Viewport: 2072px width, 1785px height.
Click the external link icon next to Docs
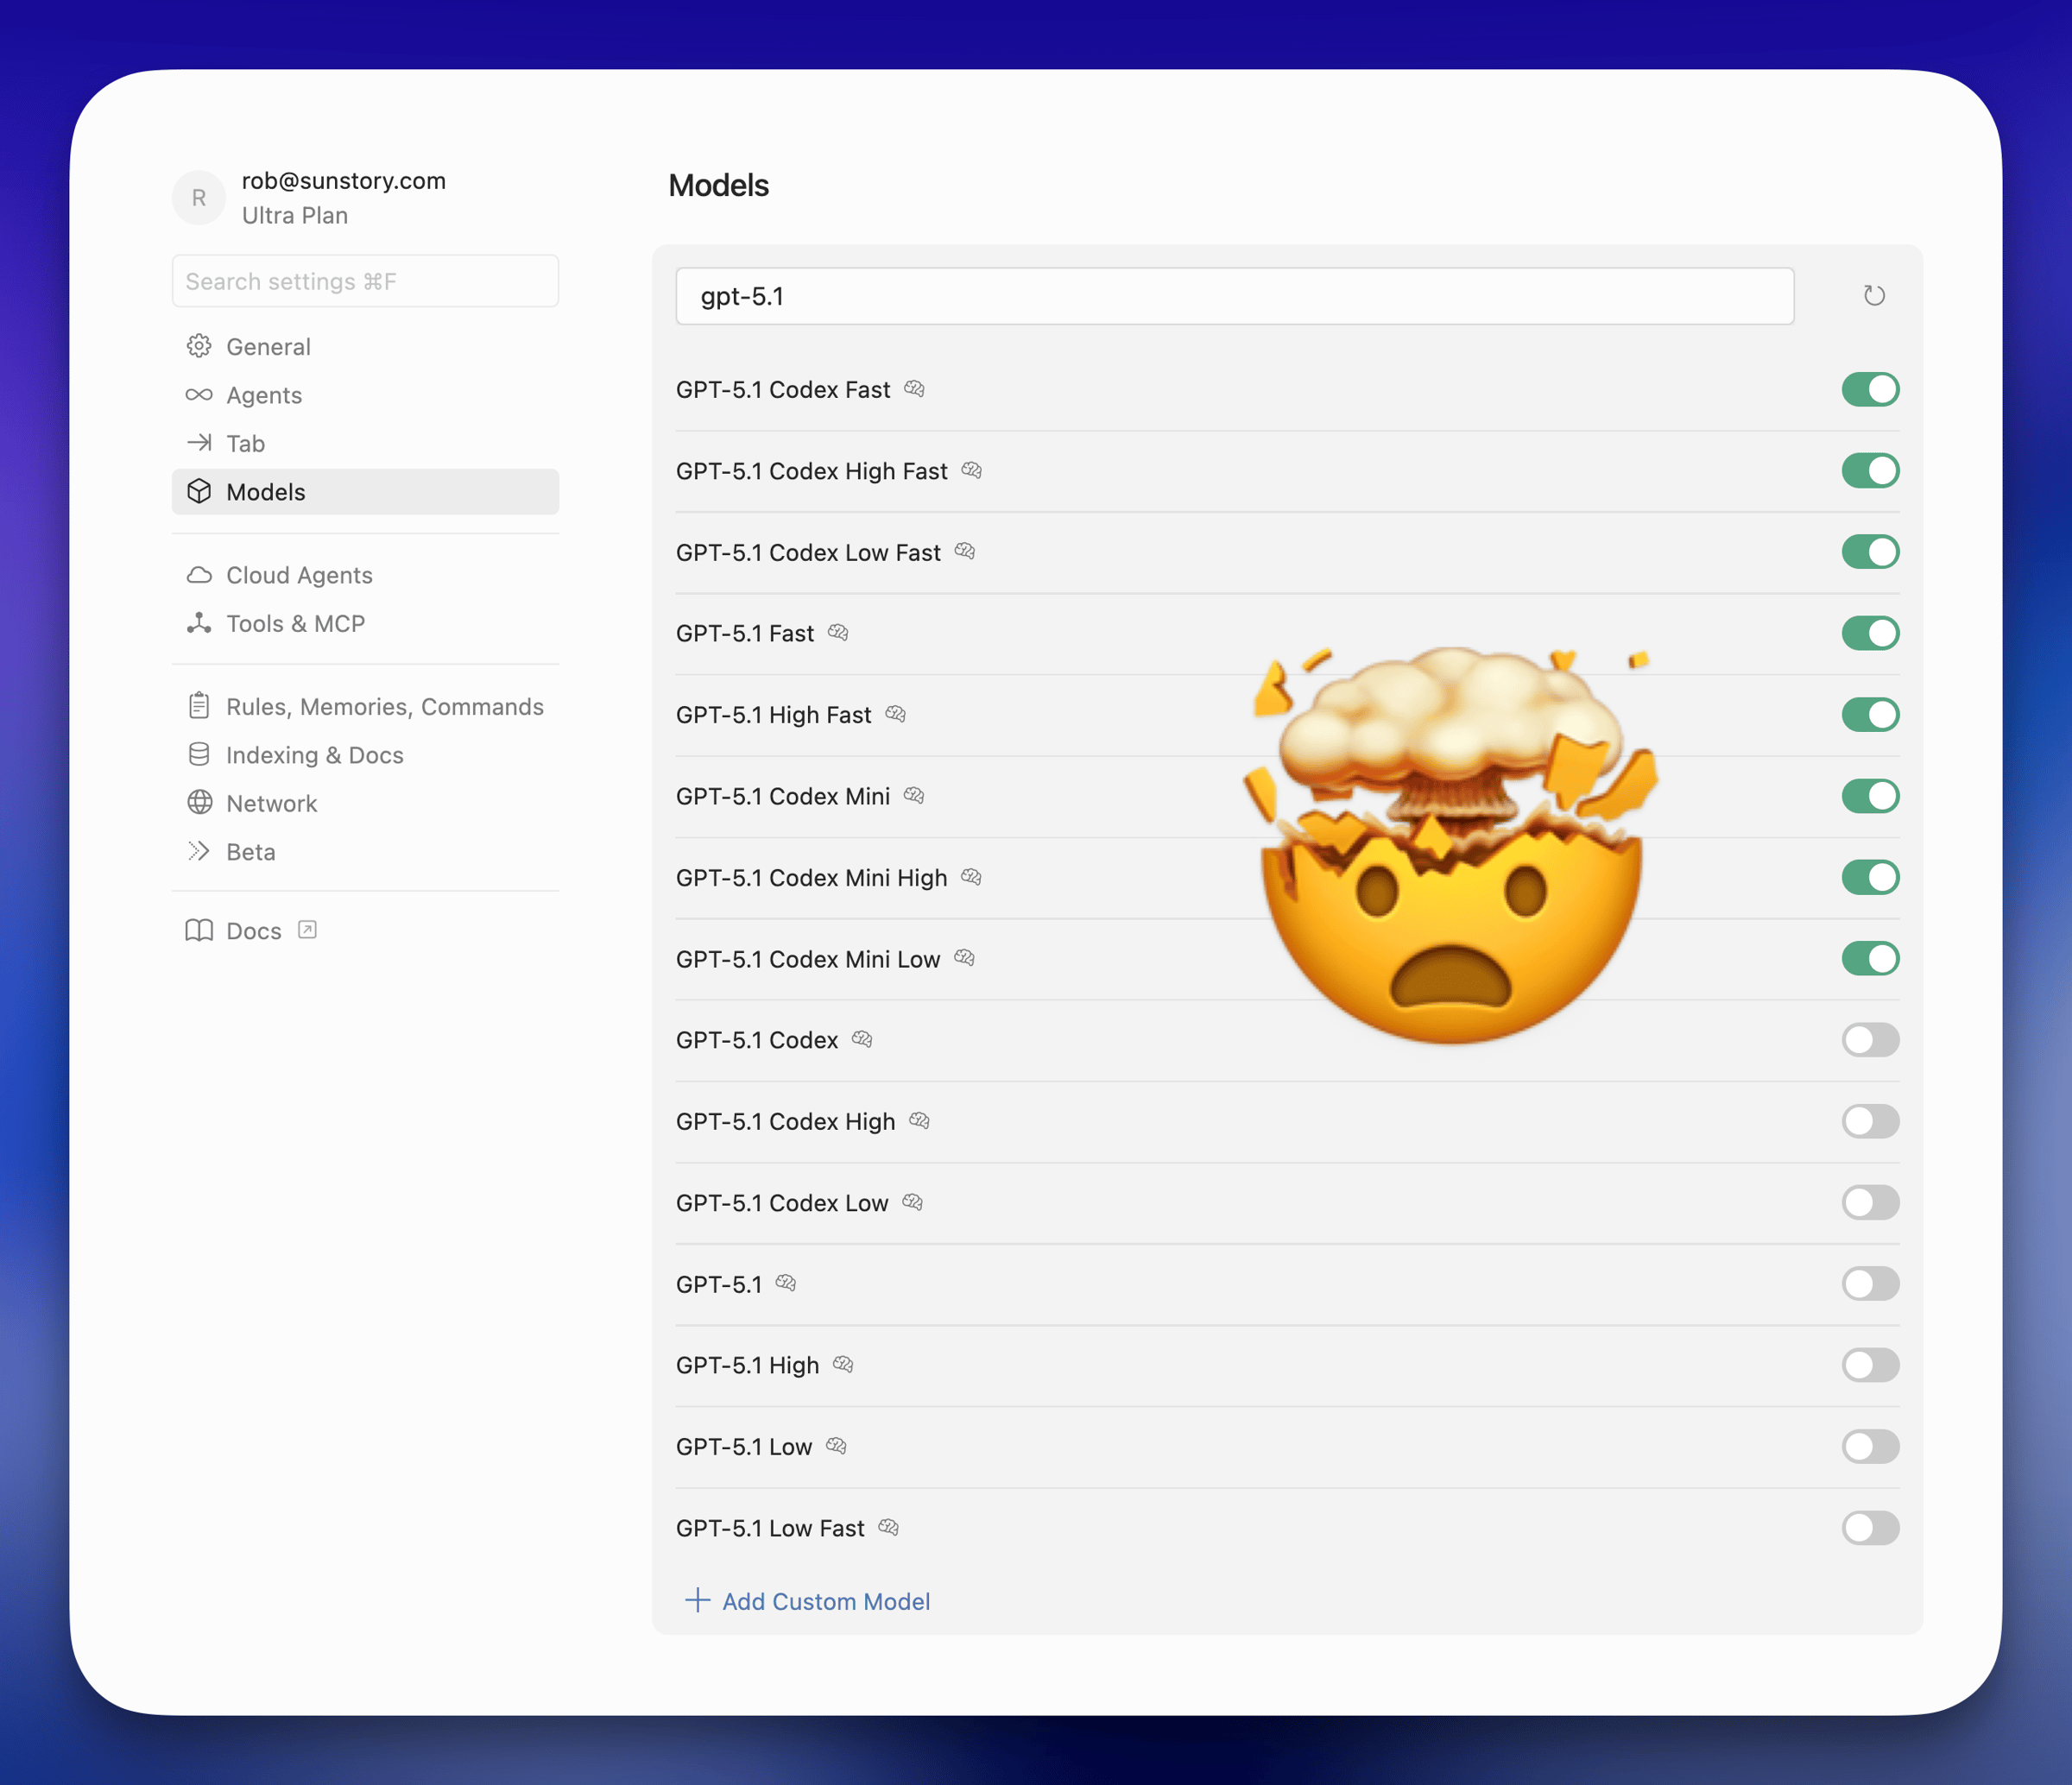pyautogui.click(x=308, y=930)
